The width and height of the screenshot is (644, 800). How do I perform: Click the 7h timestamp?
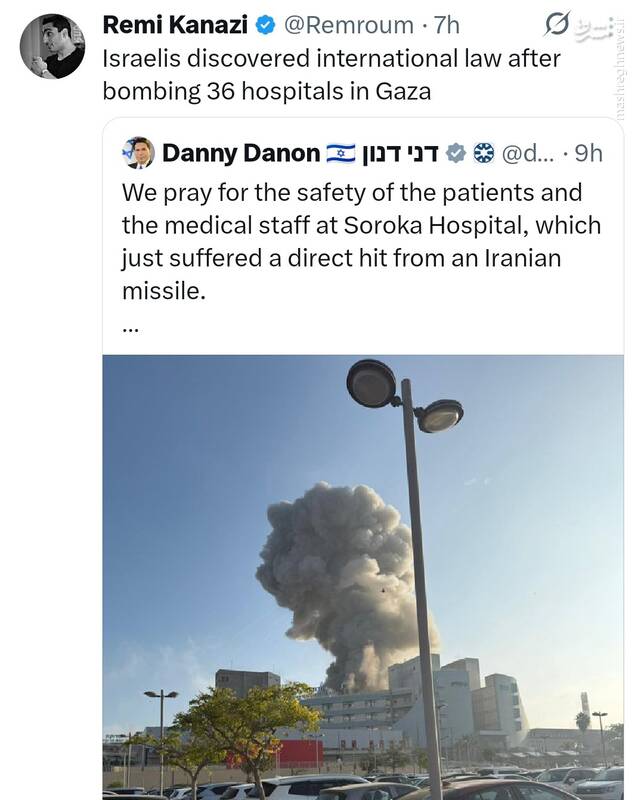[x=446, y=25]
